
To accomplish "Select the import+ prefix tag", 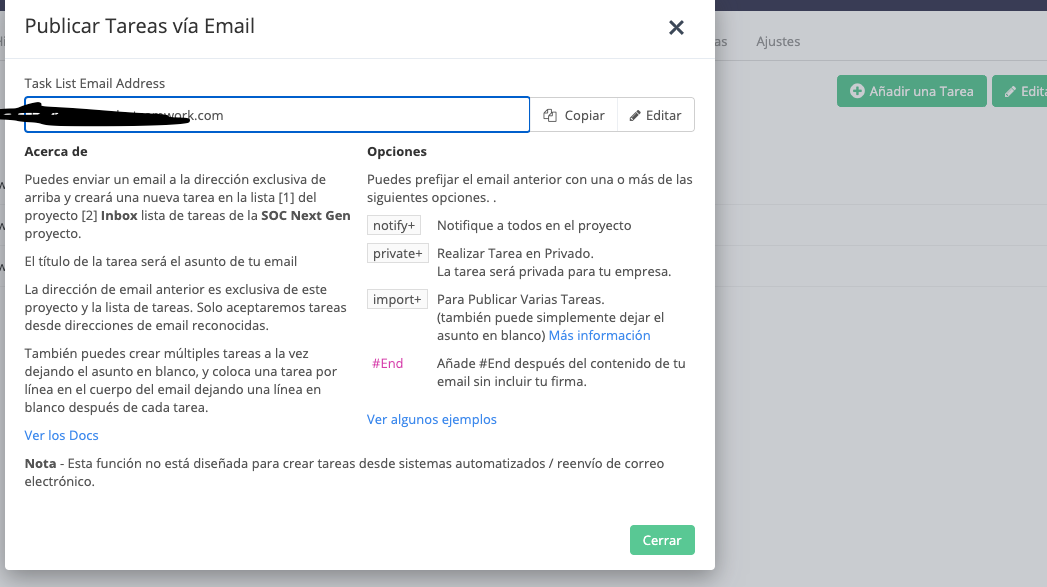I will (x=397, y=299).
